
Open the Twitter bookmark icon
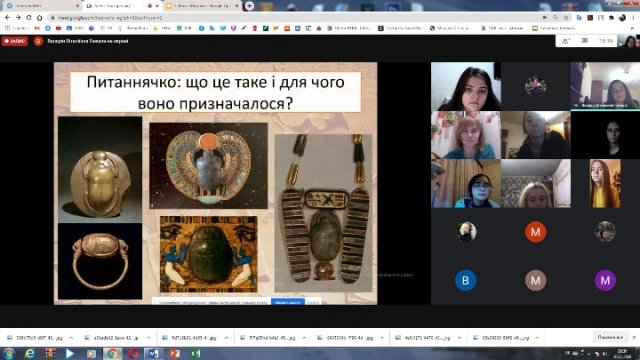(223, 28)
